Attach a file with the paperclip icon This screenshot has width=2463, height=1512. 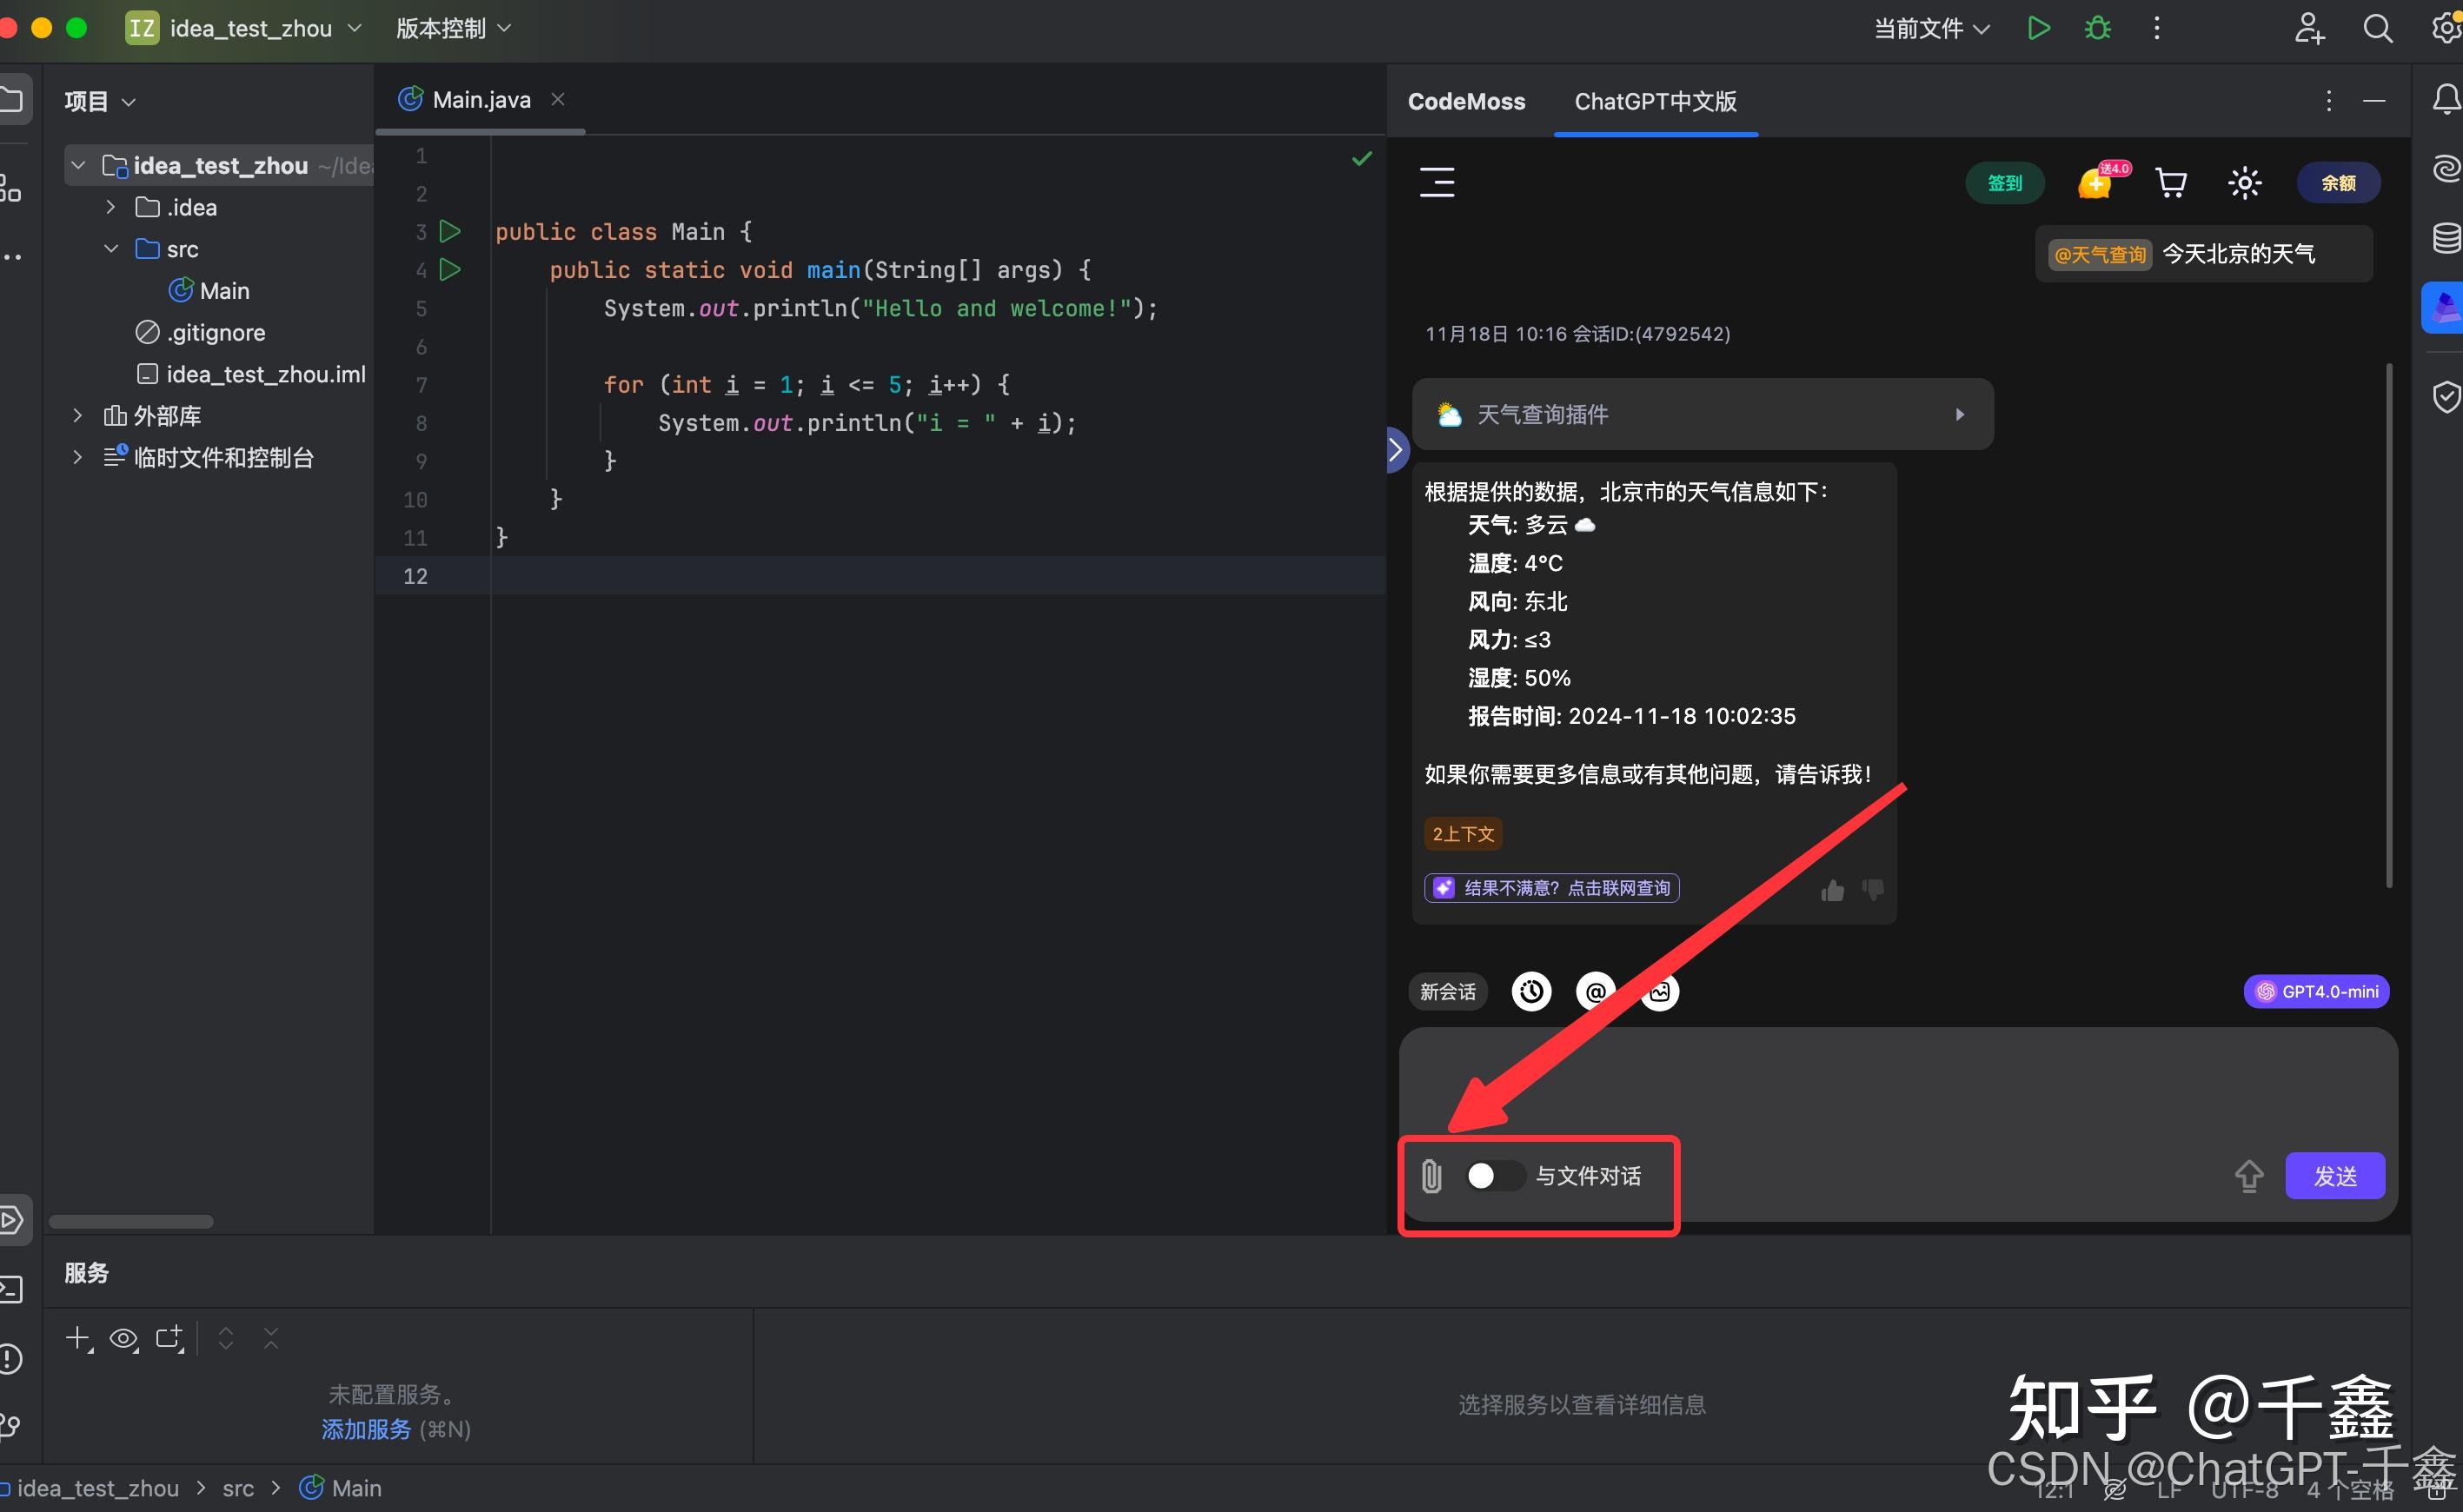pyautogui.click(x=1431, y=1177)
